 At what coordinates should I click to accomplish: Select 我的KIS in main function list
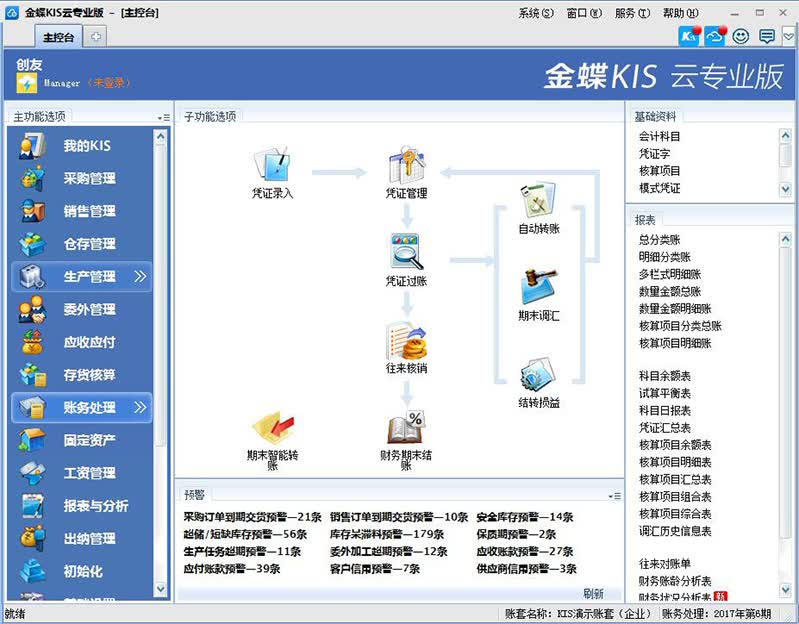[x=80, y=146]
